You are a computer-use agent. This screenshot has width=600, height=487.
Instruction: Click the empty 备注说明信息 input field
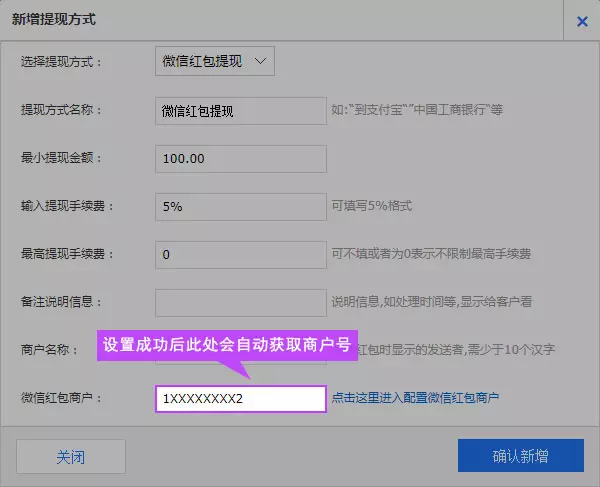click(x=241, y=303)
